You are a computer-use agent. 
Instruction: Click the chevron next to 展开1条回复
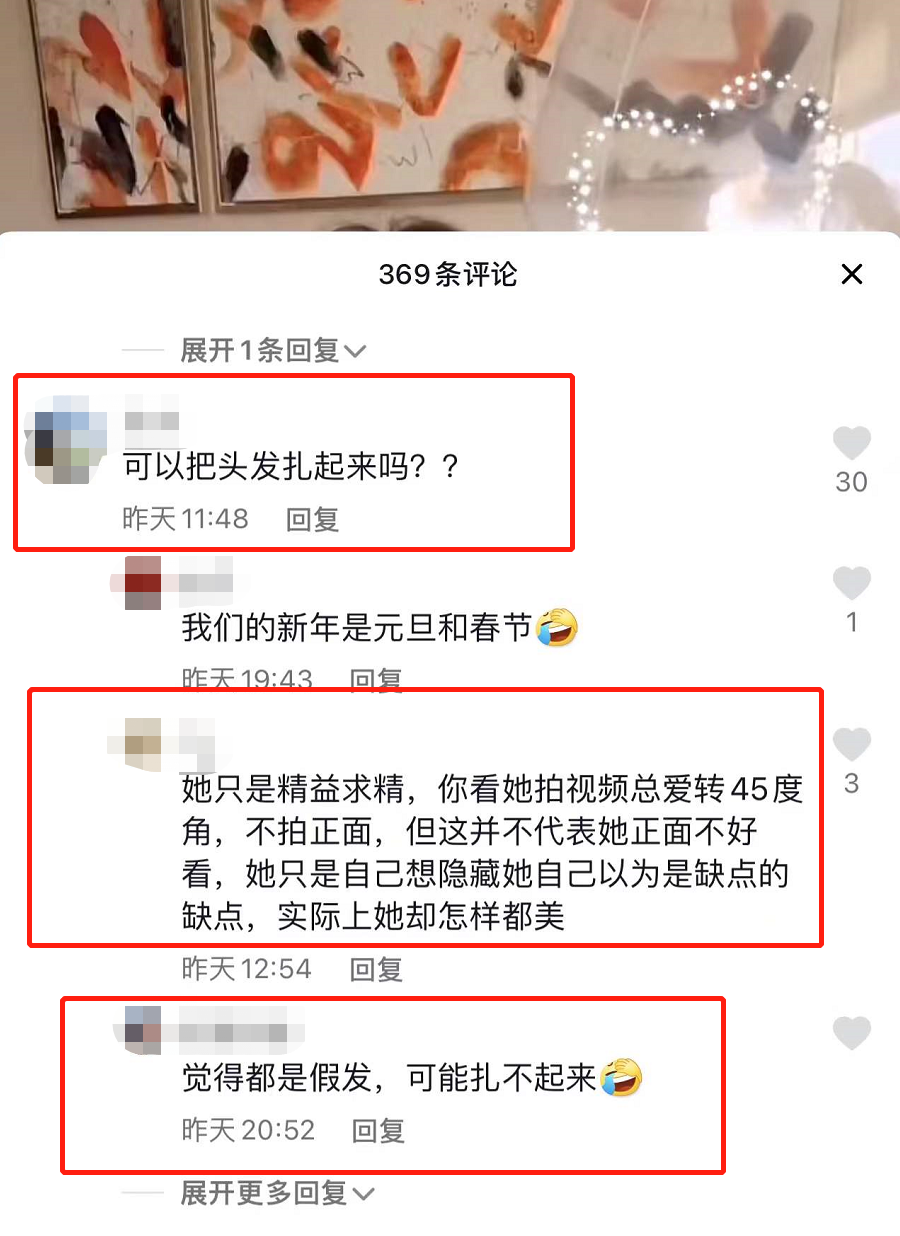click(x=355, y=352)
